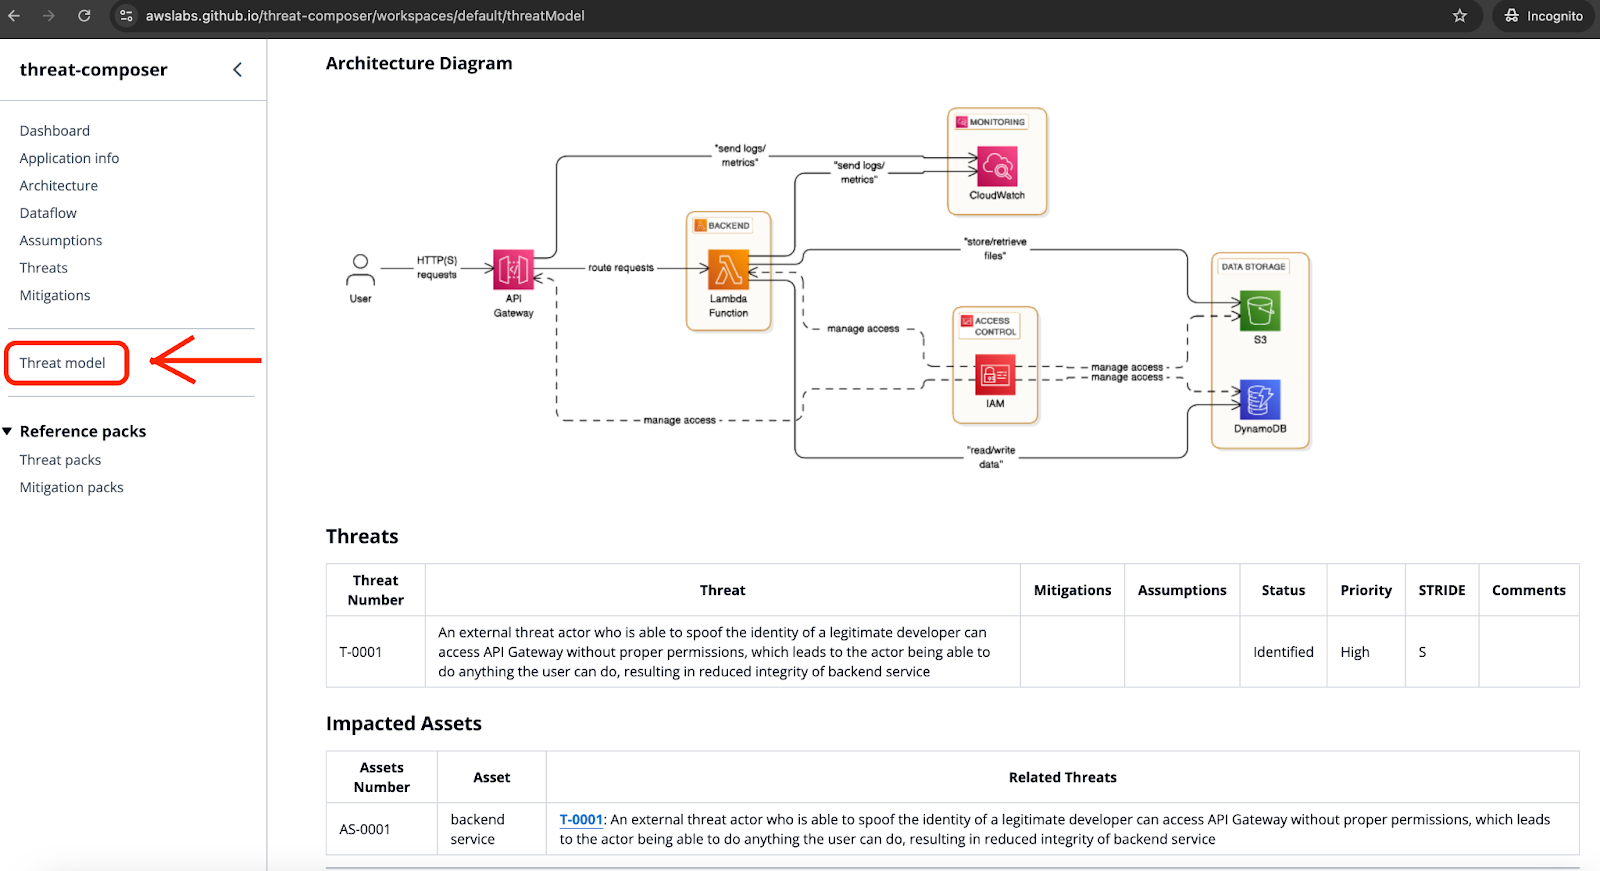Viewport: 1600px width, 871px height.
Task: Click the DynamoDB icon
Action: [x=1260, y=400]
